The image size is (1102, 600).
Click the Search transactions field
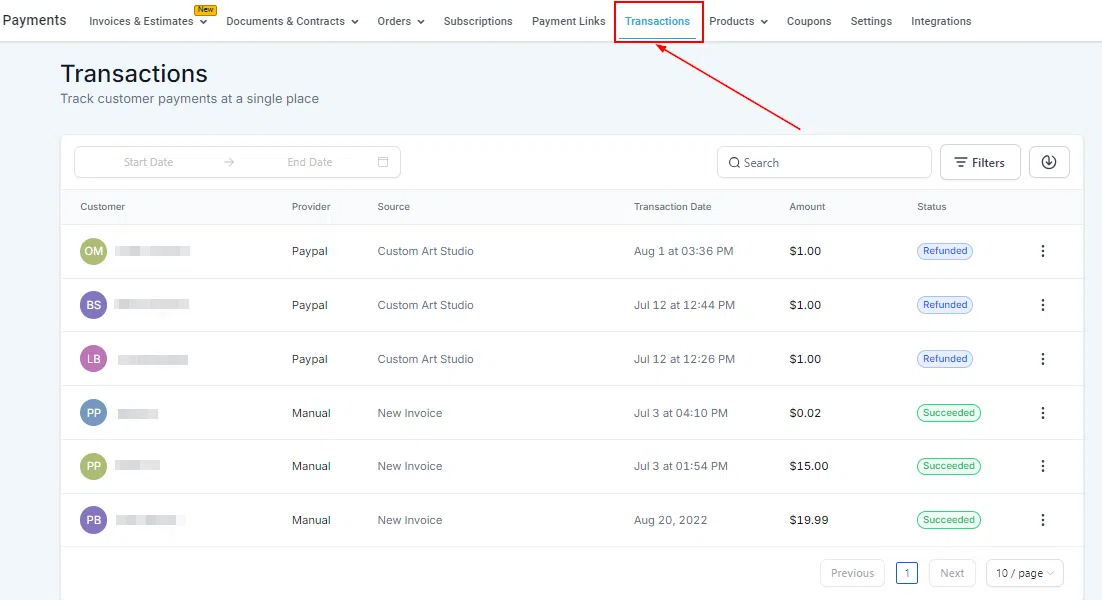824,162
